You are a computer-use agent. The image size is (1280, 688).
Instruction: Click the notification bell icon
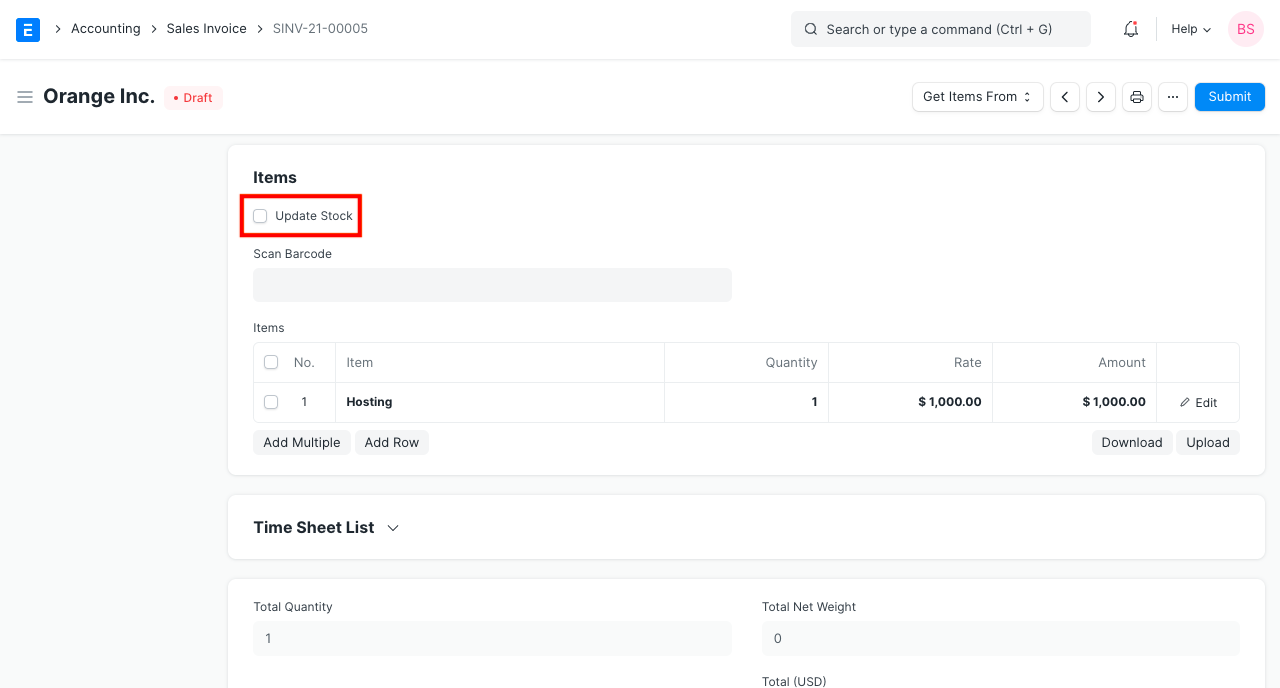tap(1130, 29)
